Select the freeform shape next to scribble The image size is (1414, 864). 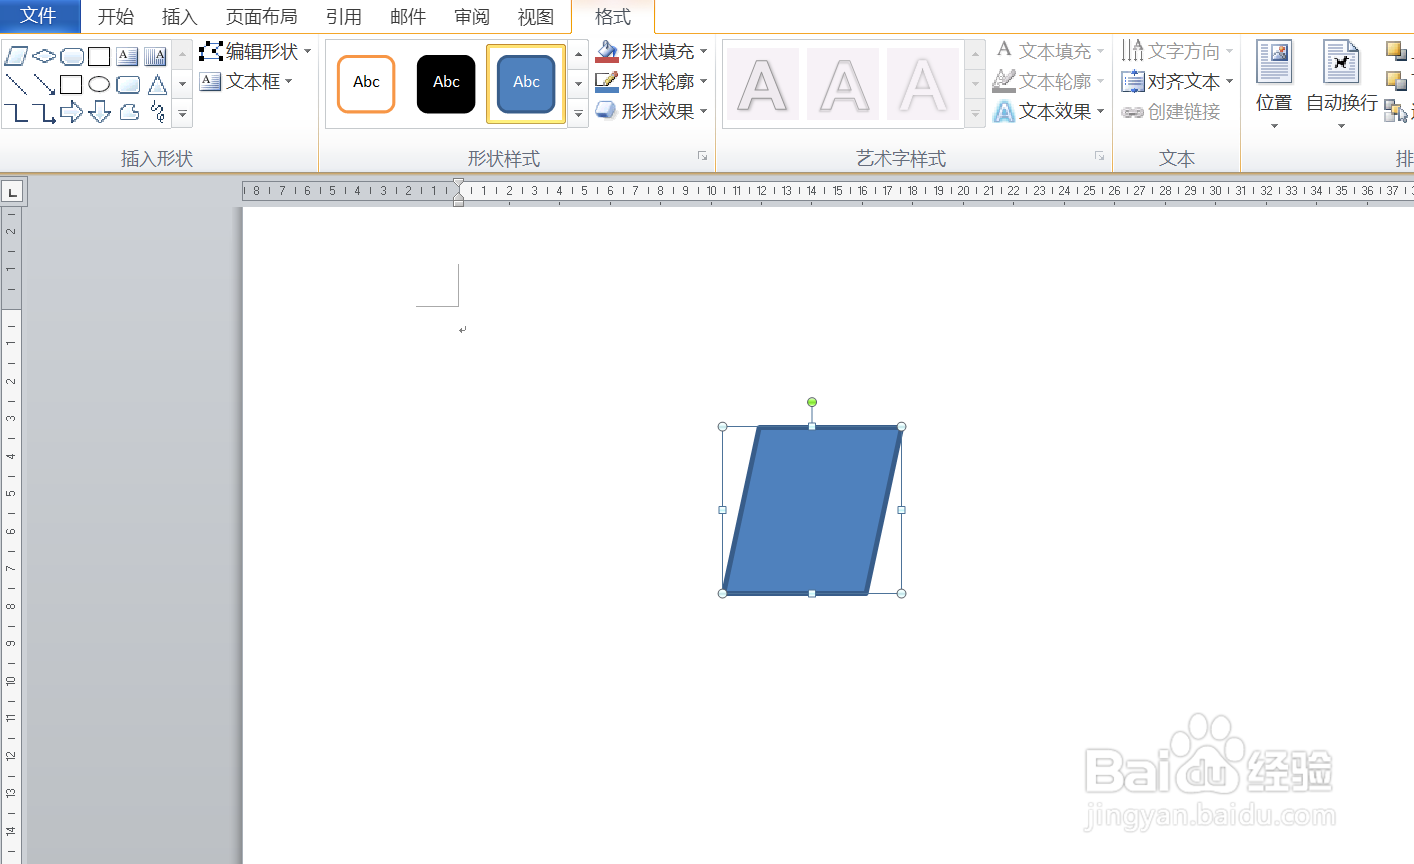pyautogui.click(x=129, y=112)
